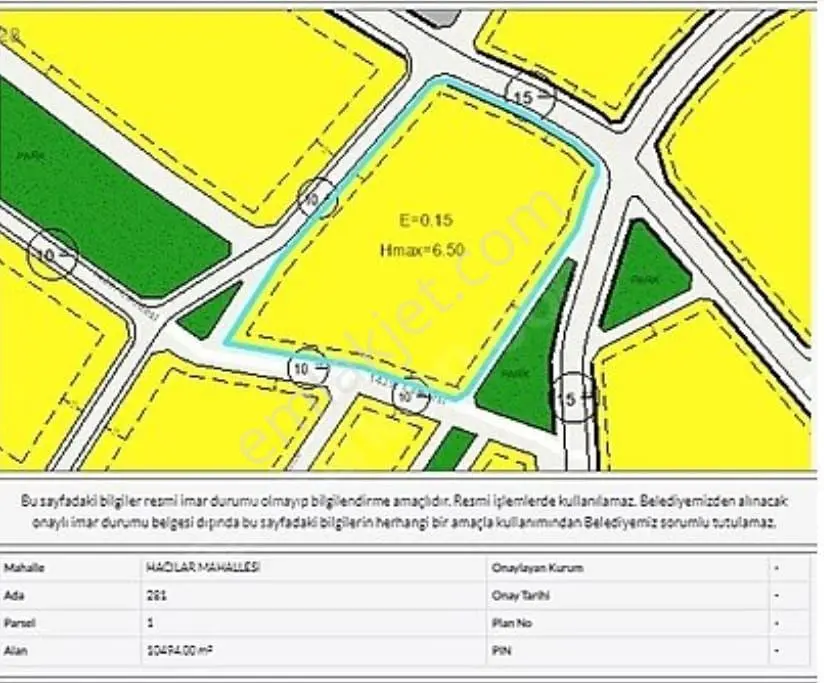824x683 pixels.
Task: Click the 'Onaylayan Kurum' label
Action: tap(537, 568)
